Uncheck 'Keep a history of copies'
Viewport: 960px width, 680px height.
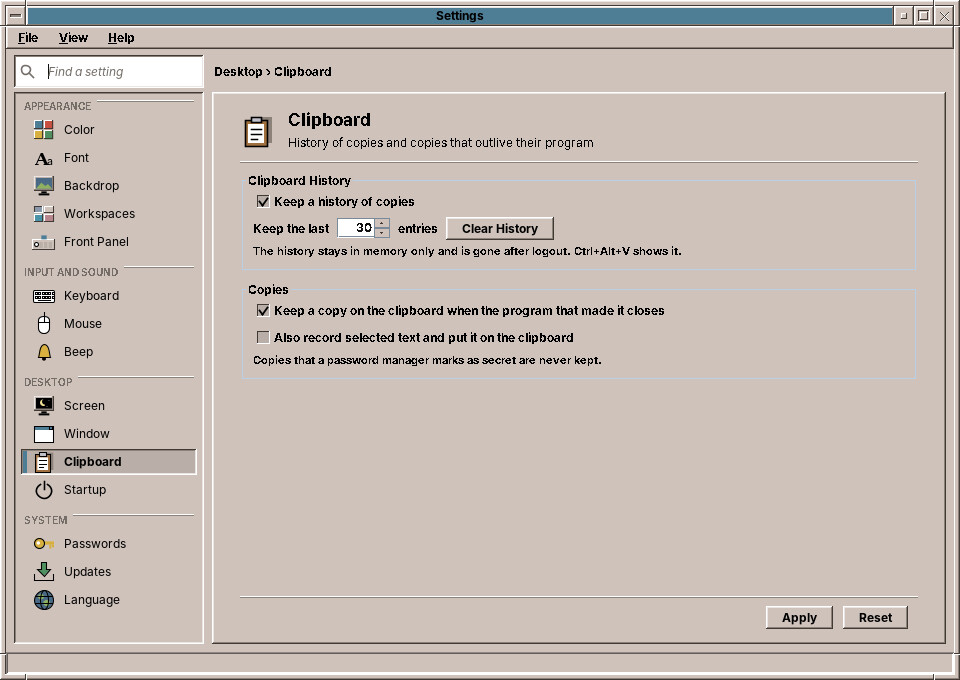[263, 201]
